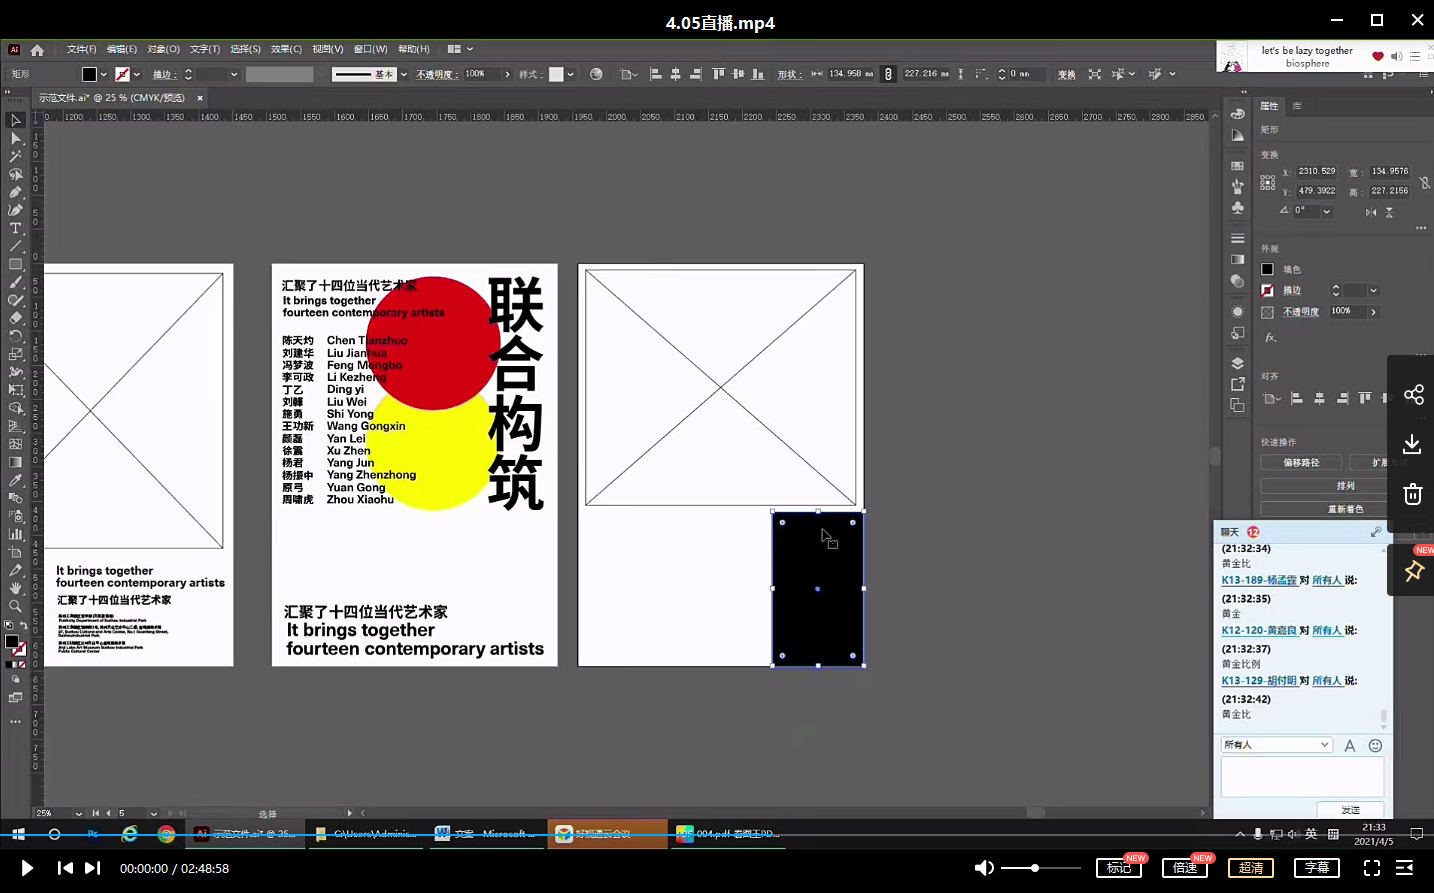
Task: Toggle fullscreen mode in the video player
Action: (1372, 868)
